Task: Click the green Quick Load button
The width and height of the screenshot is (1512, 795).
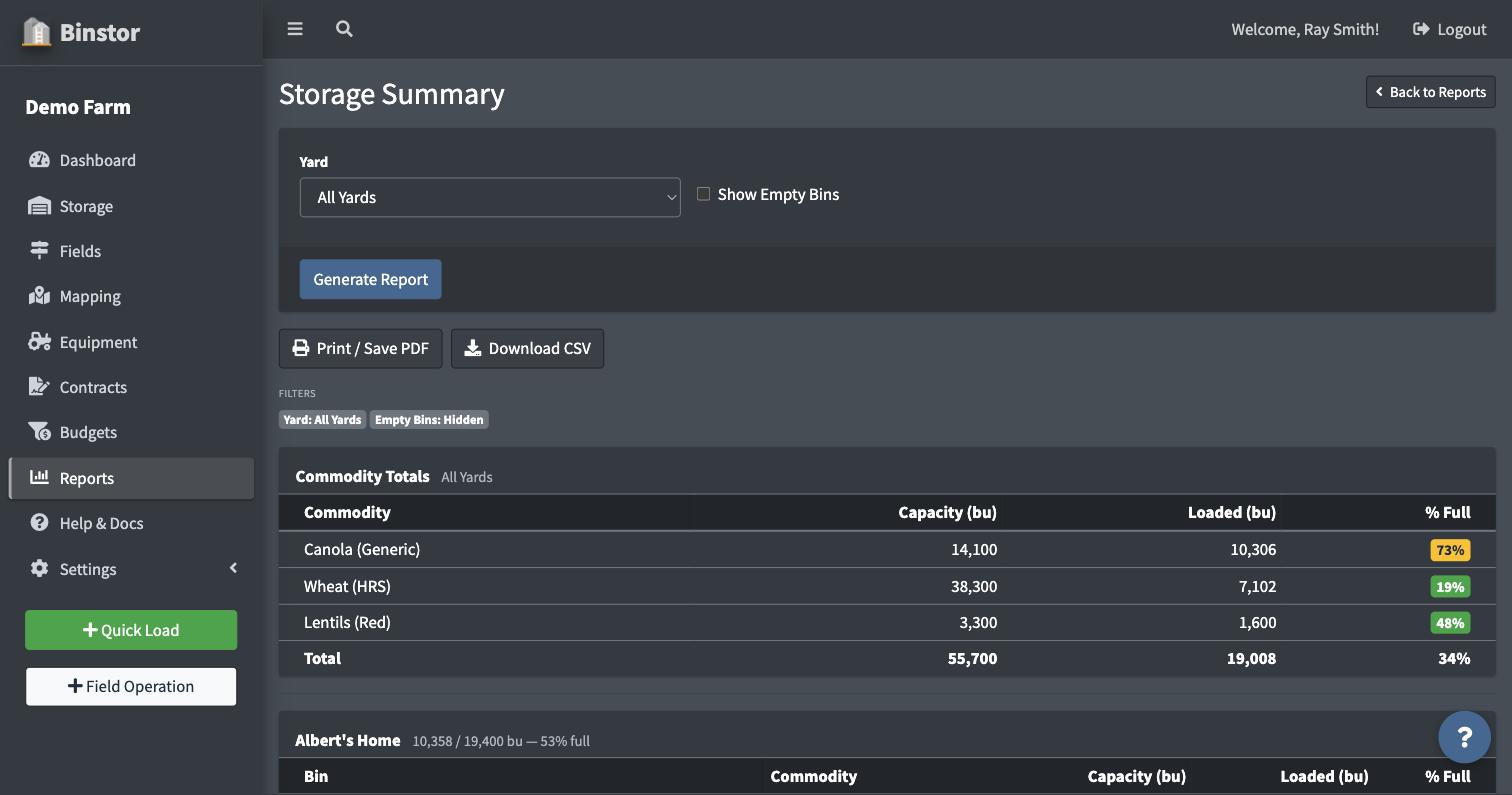Action: [131, 630]
